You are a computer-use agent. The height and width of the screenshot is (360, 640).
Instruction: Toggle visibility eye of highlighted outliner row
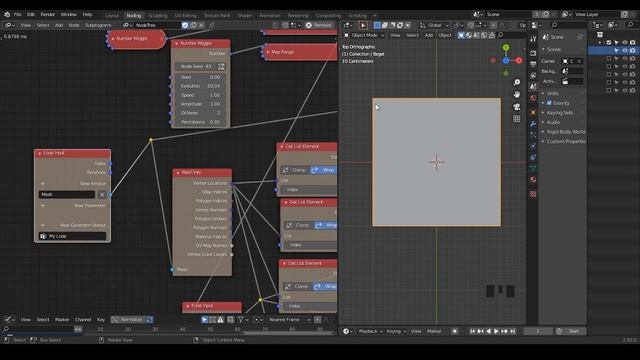tap(624, 51)
